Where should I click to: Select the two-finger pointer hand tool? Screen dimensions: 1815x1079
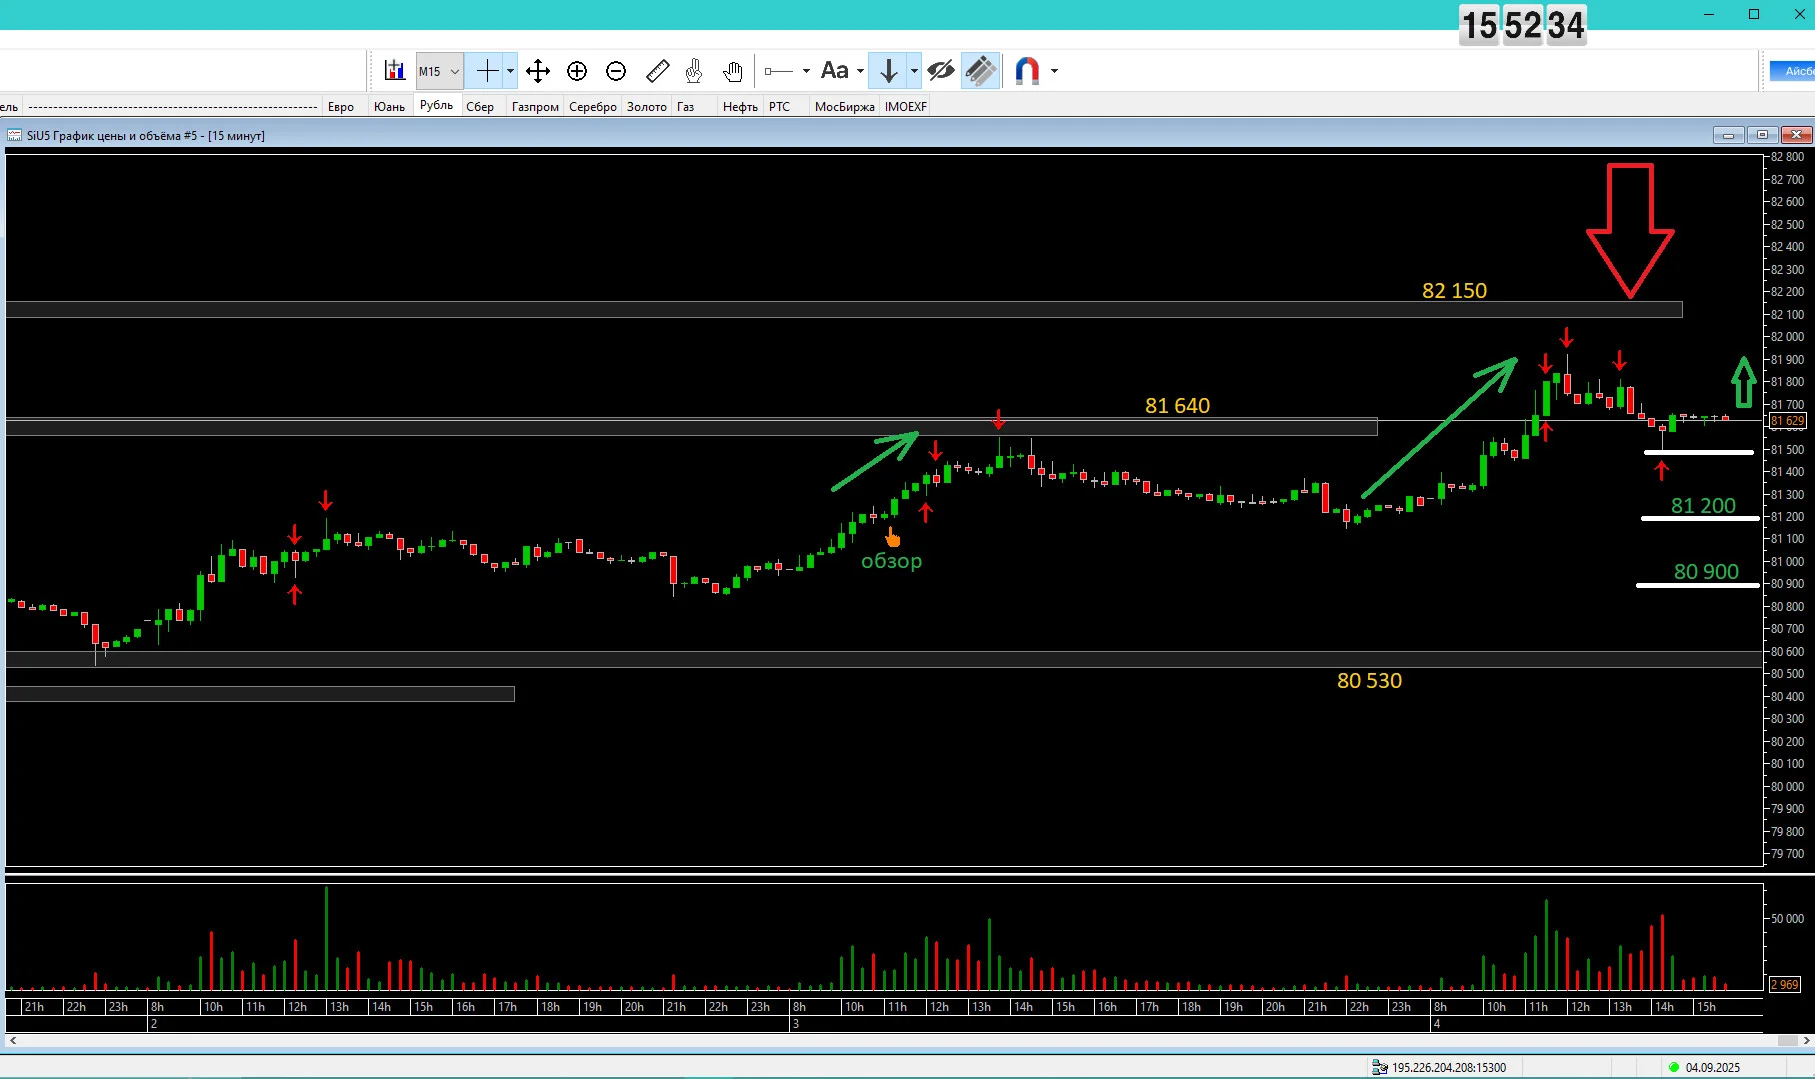click(694, 71)
